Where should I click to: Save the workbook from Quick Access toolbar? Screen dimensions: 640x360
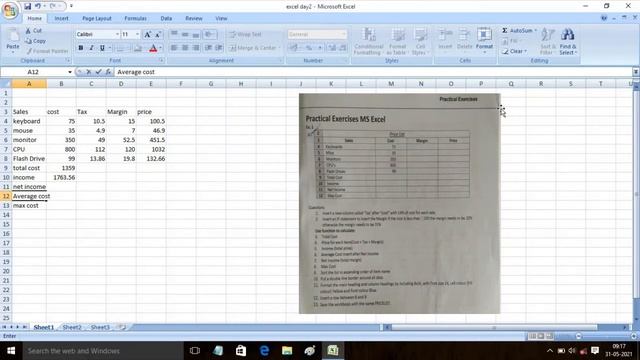(27, 6)
